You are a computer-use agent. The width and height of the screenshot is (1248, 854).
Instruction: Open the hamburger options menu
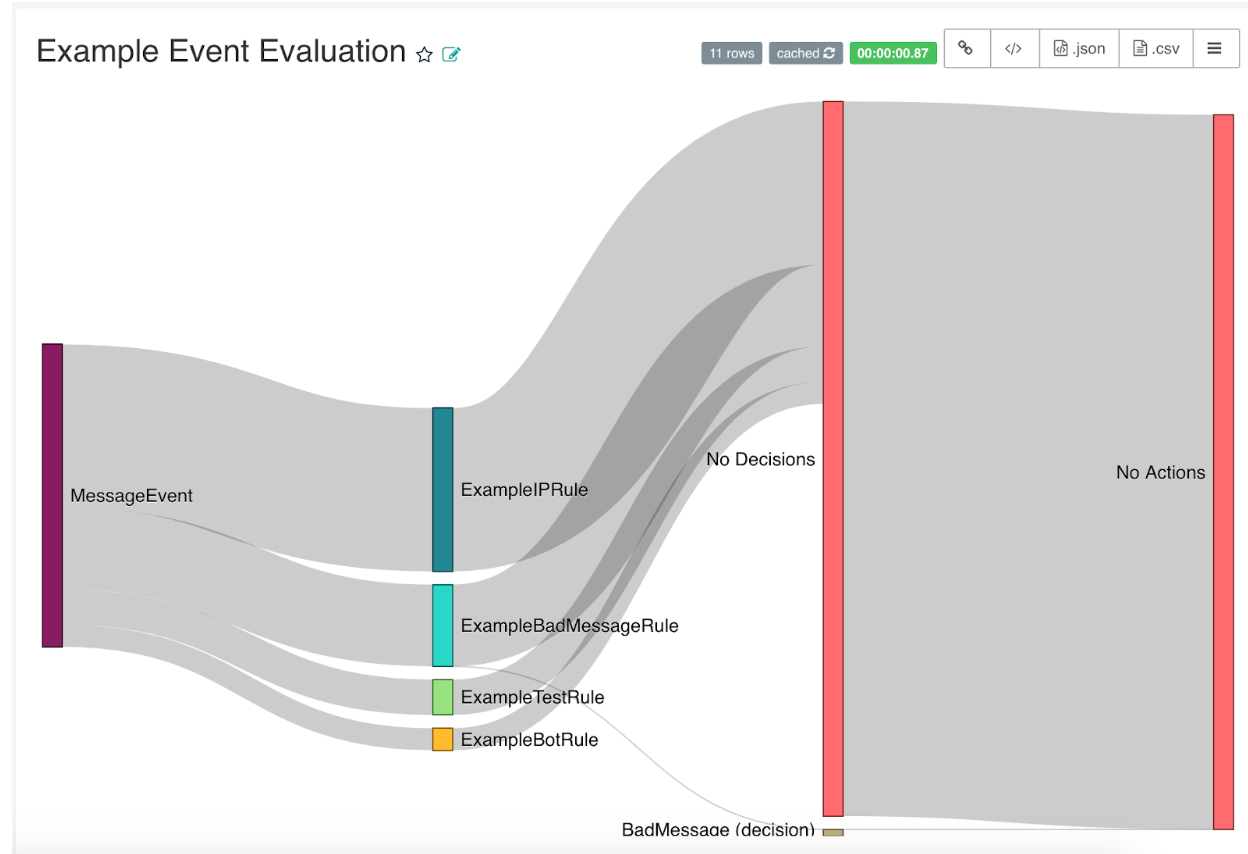coord(1214,48)
